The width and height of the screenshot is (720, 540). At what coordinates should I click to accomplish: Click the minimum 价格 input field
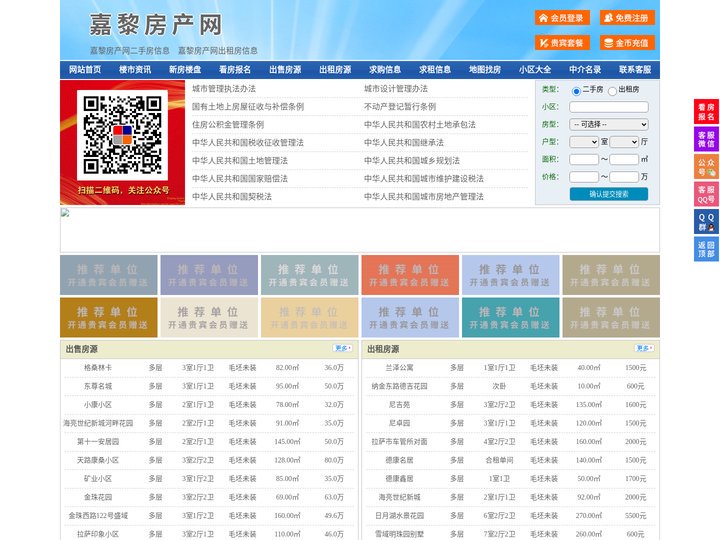click(584, 177)
